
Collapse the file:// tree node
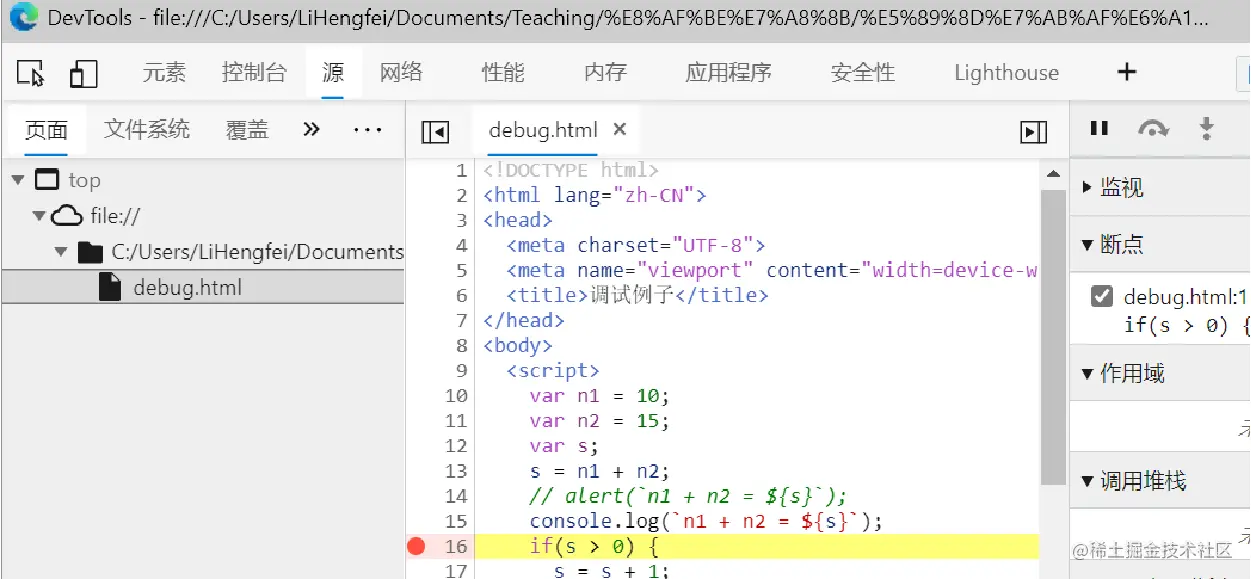click(x=38, y=216)
